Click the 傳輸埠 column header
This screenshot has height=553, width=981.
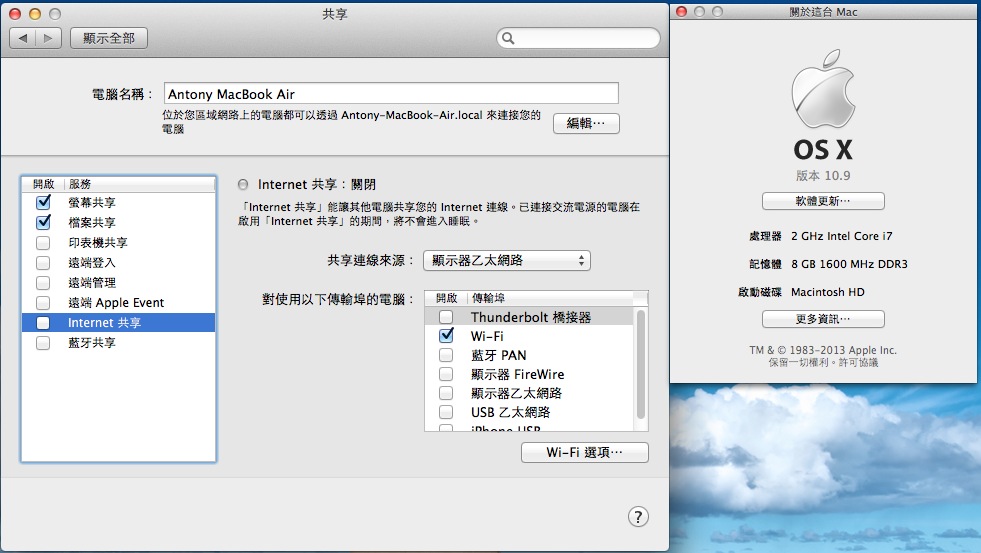[x=550, y=298]
